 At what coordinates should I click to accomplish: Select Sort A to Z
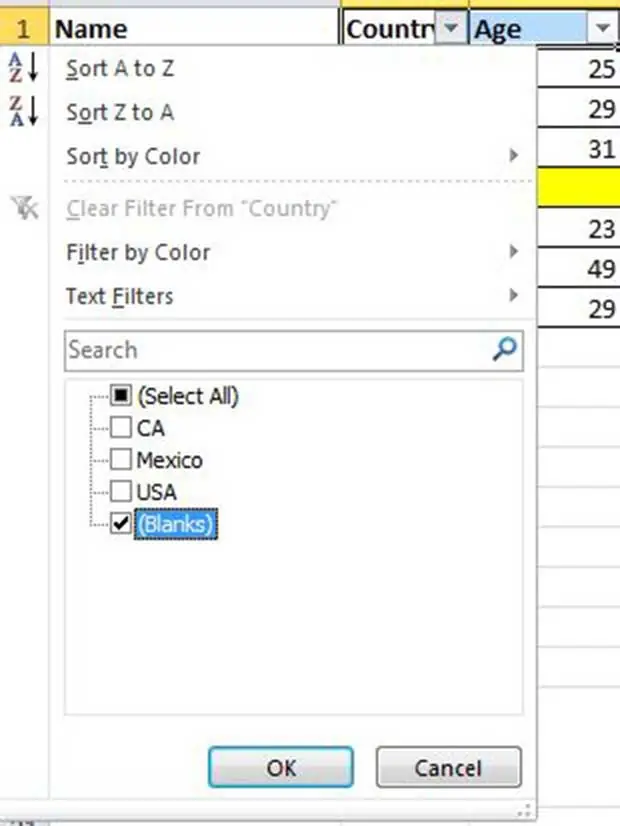[x=118, y=69]
